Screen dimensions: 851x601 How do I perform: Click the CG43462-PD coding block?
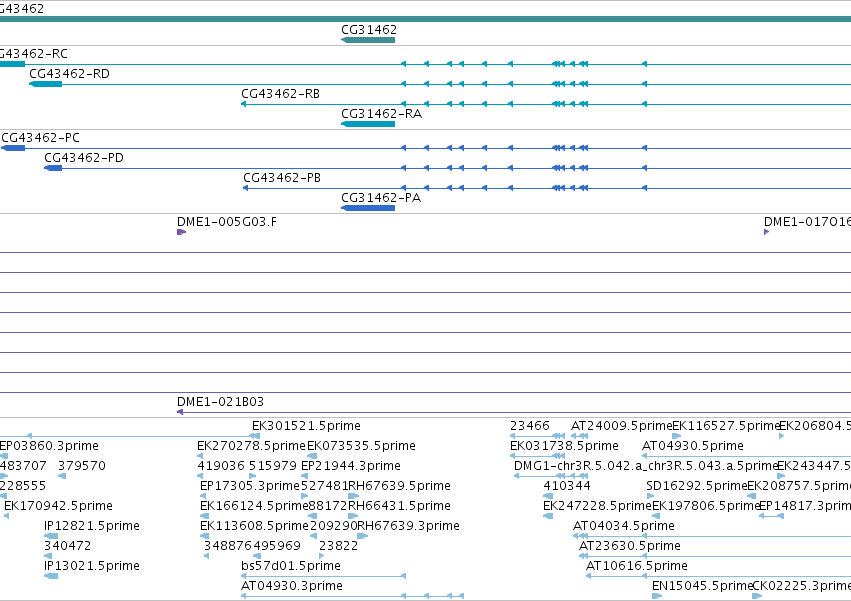point(53,168)
